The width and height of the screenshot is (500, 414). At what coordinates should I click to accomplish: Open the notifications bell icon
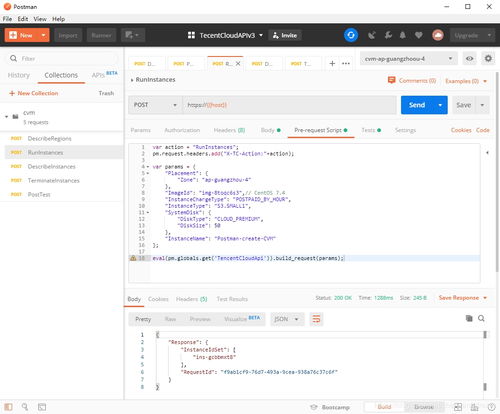pos(403,35)
